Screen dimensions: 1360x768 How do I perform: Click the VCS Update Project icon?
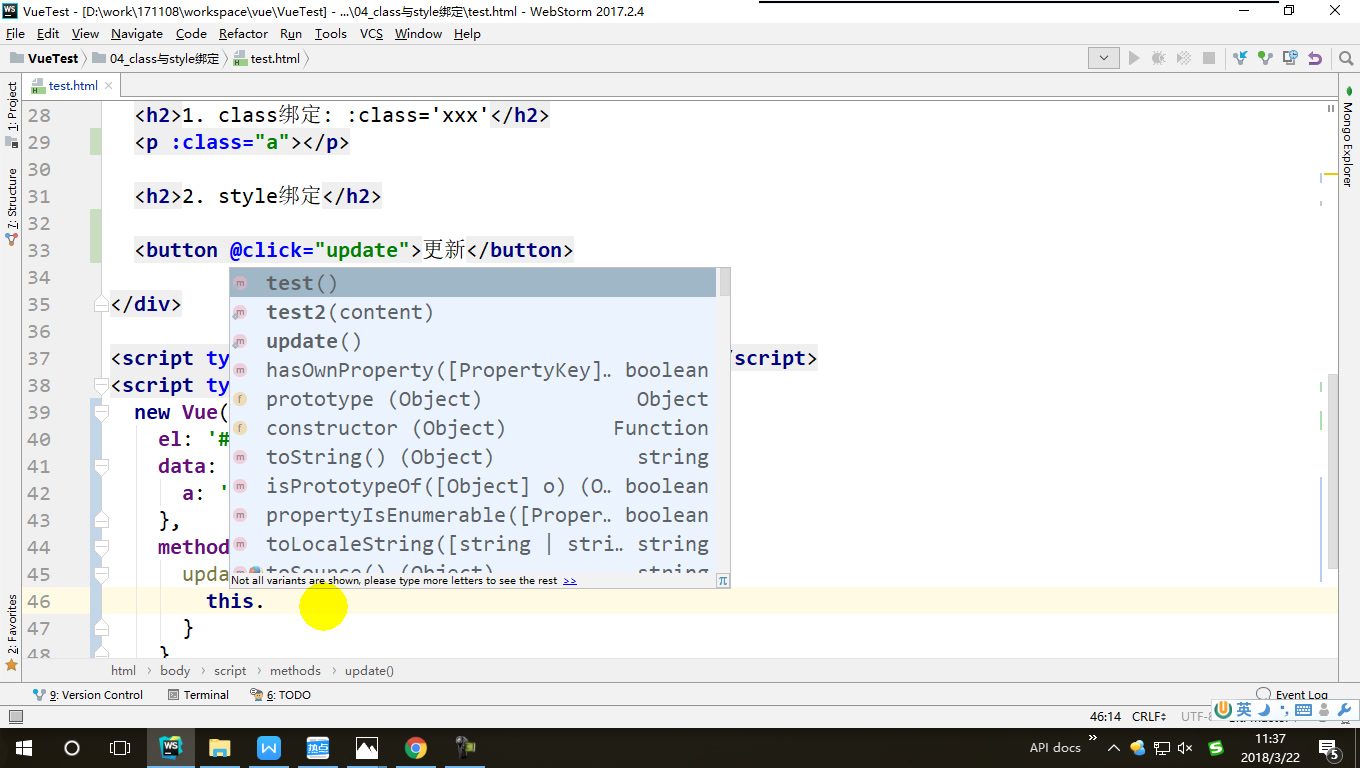[x=1240, y=59]
